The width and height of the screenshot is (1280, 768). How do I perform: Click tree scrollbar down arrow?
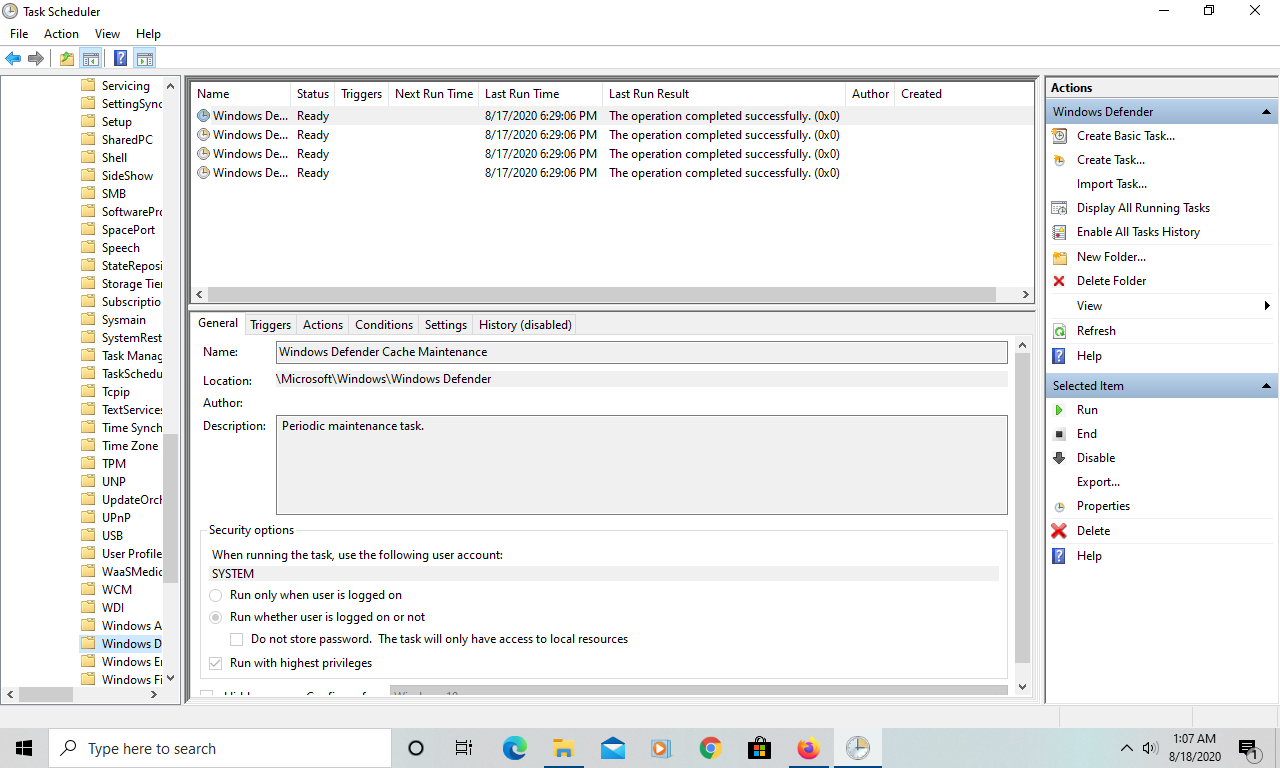[170, 677]
